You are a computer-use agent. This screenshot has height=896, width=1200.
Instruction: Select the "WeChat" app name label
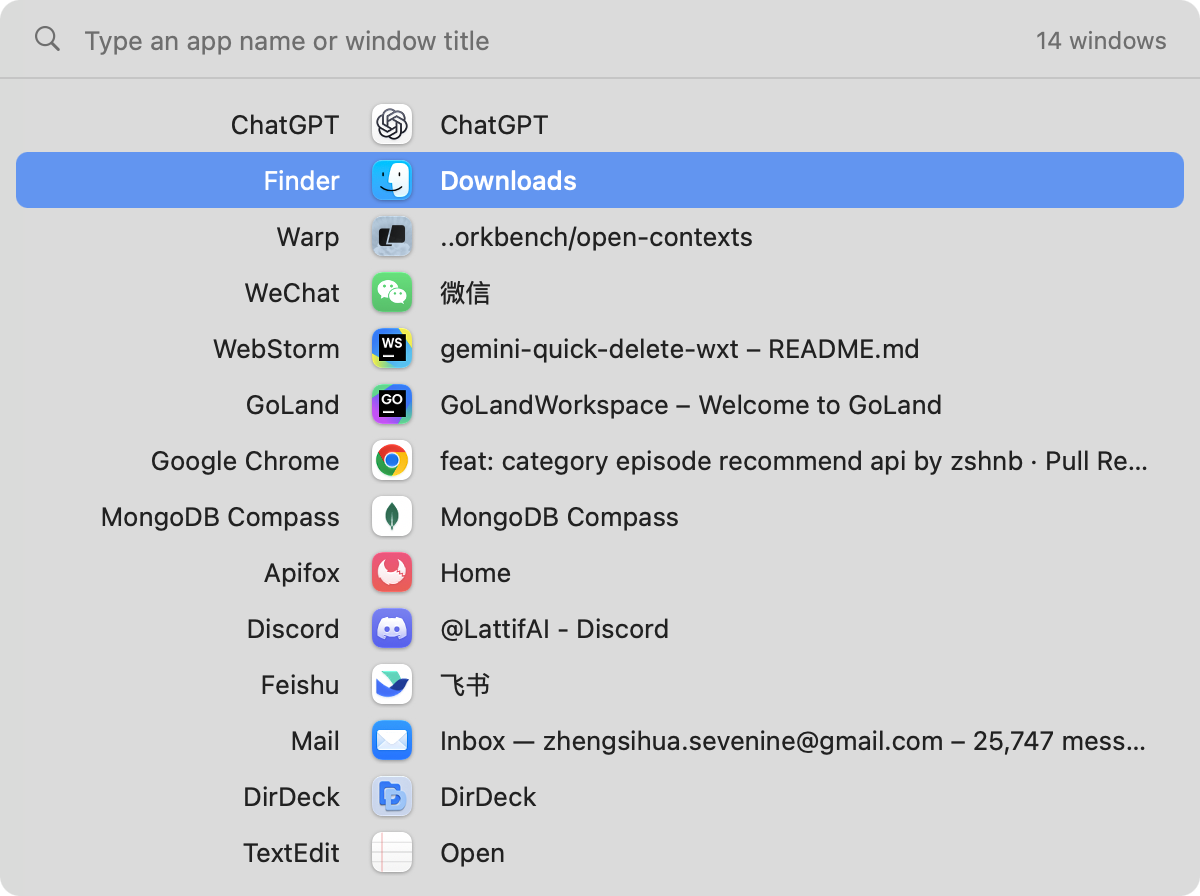pyautogui.click(x=292, y=293)
